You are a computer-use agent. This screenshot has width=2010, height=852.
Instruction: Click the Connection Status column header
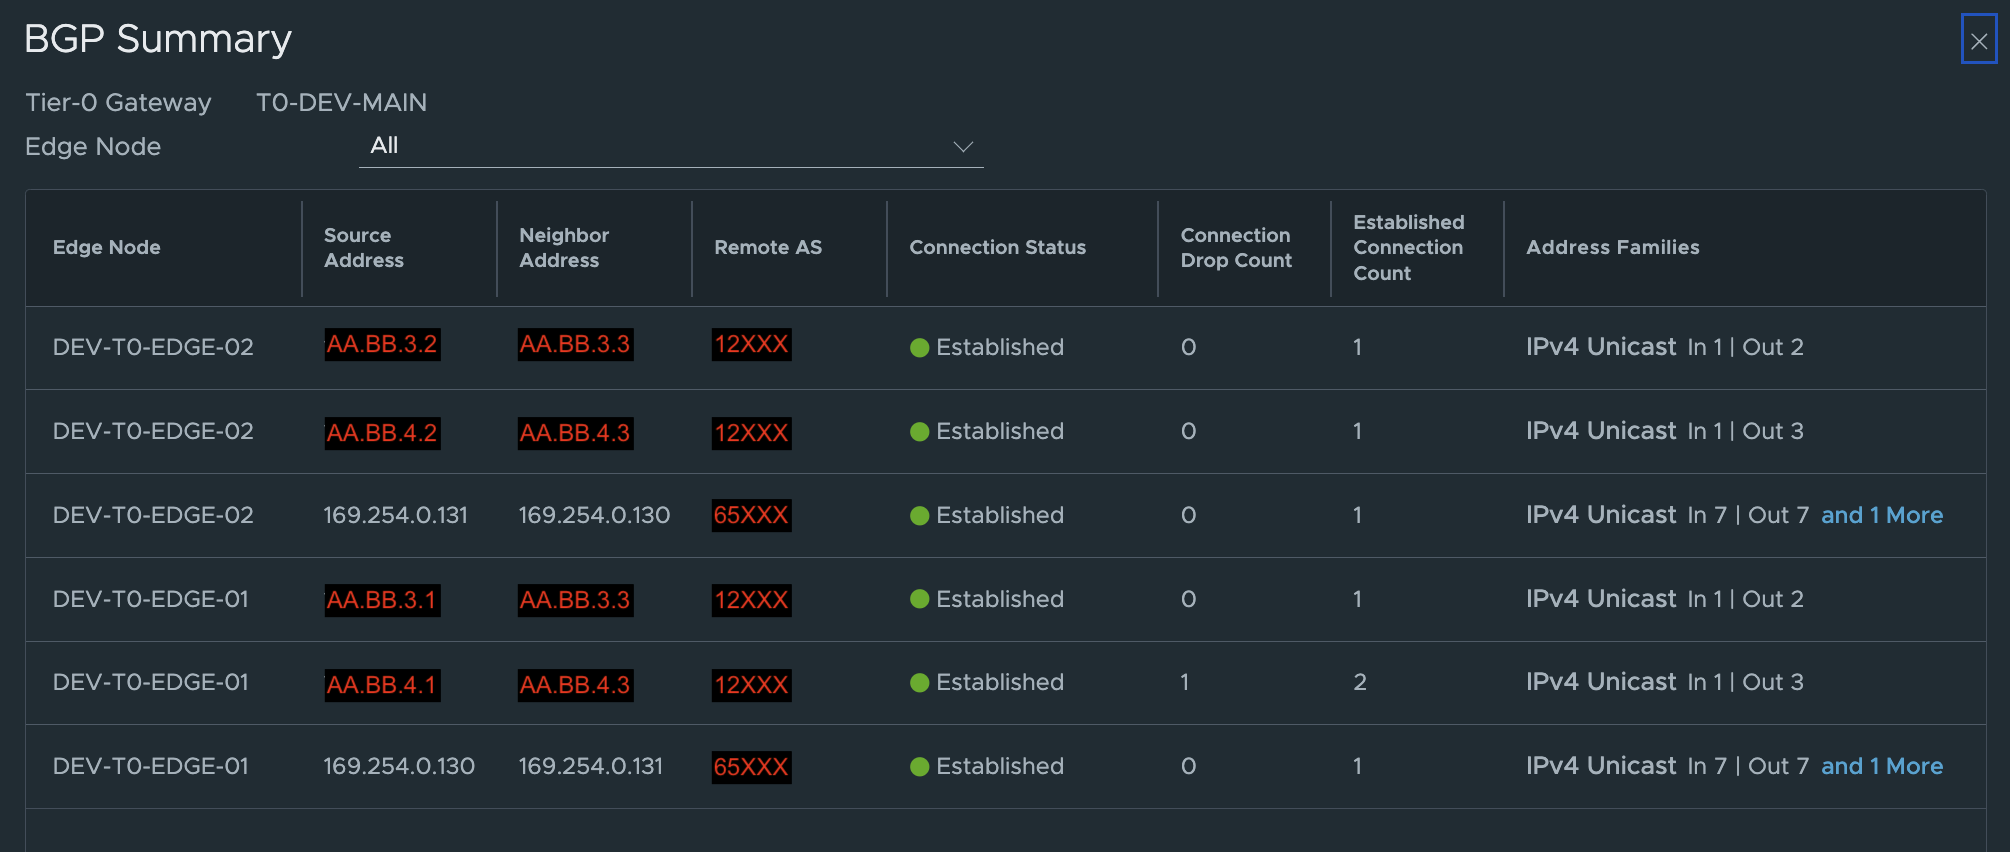pyautogui.click(x=997, y=247)
